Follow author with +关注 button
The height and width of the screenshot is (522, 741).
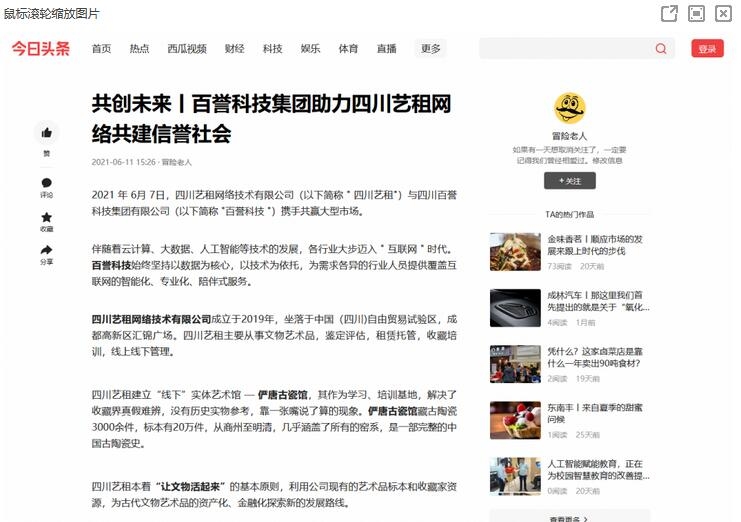(x=569, y=180)
